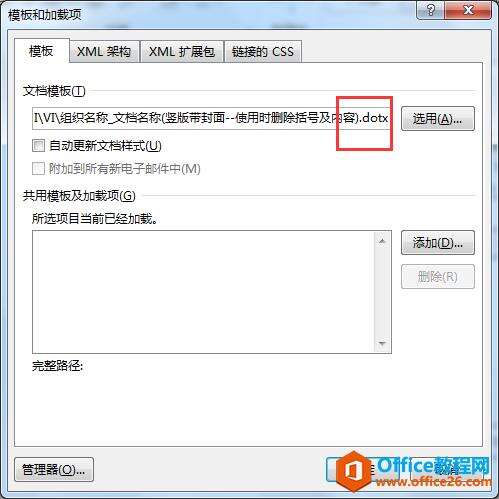Click the 选用(A)... button

pyautogui.click(x=438, y=119)
